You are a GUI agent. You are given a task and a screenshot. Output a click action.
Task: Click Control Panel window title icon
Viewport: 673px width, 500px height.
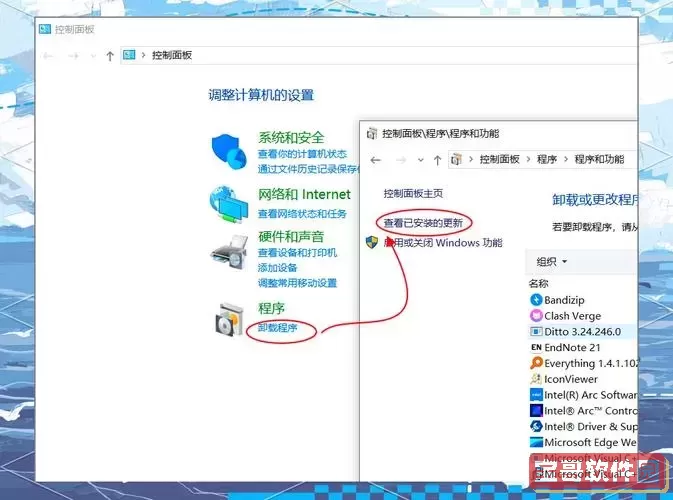coord(45,29)
